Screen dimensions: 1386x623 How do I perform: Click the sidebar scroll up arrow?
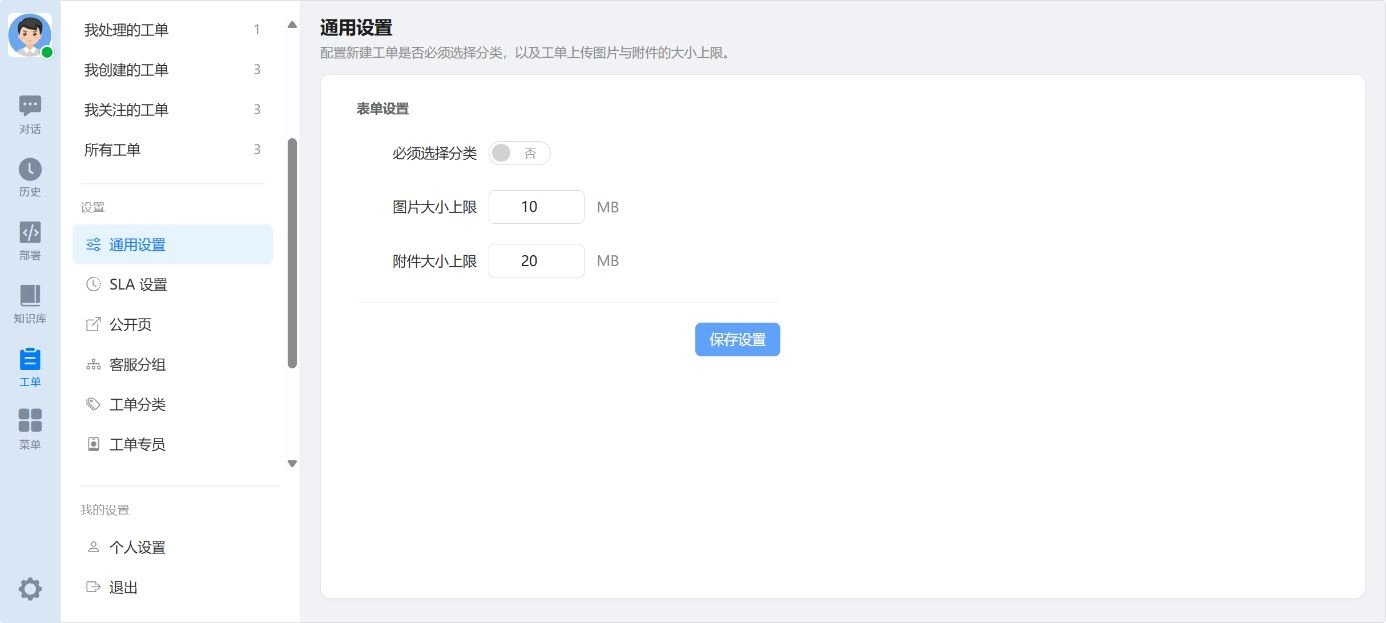pos(292,24)
